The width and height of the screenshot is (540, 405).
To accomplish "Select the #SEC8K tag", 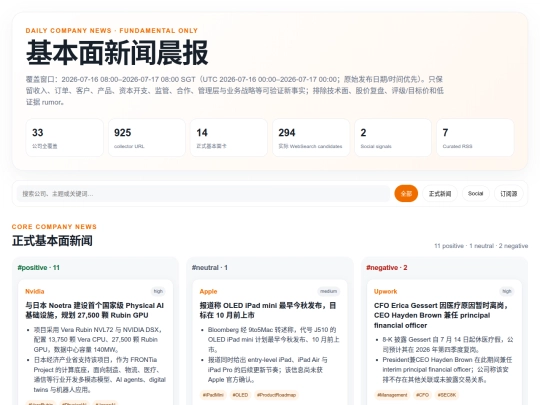I will [x=447, y=395].
